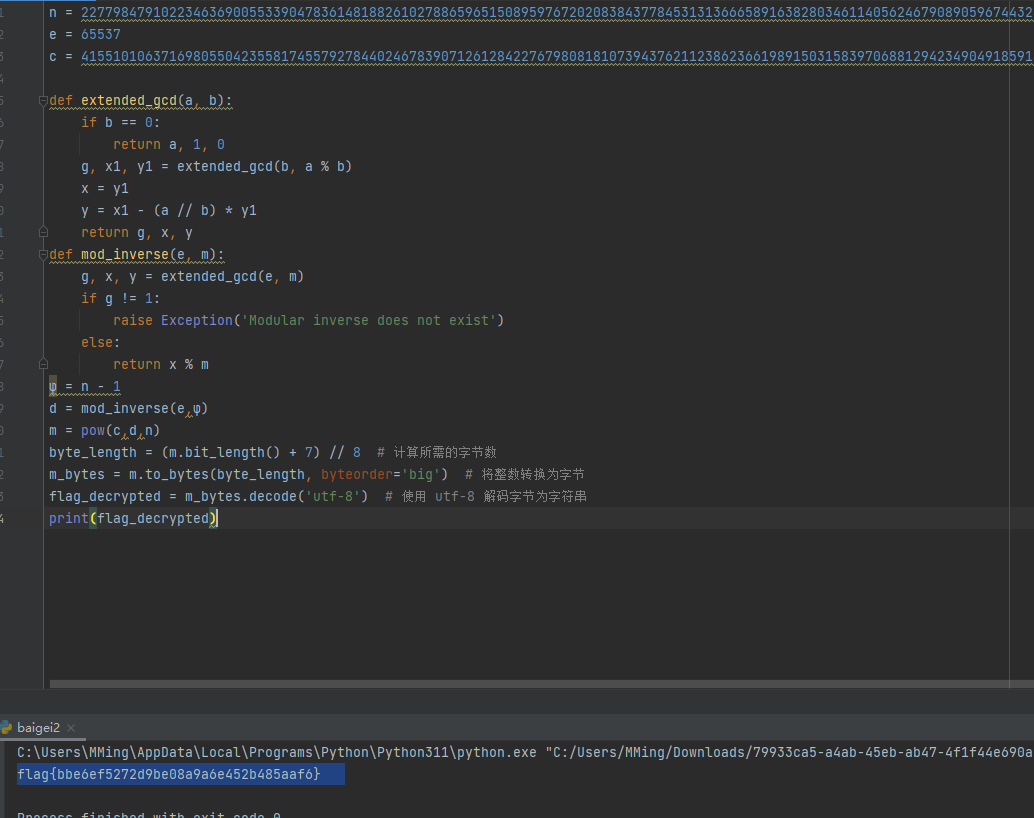Click the Python icon on baigei2 tab
The image size is (1034, 818).
(7, 728)
